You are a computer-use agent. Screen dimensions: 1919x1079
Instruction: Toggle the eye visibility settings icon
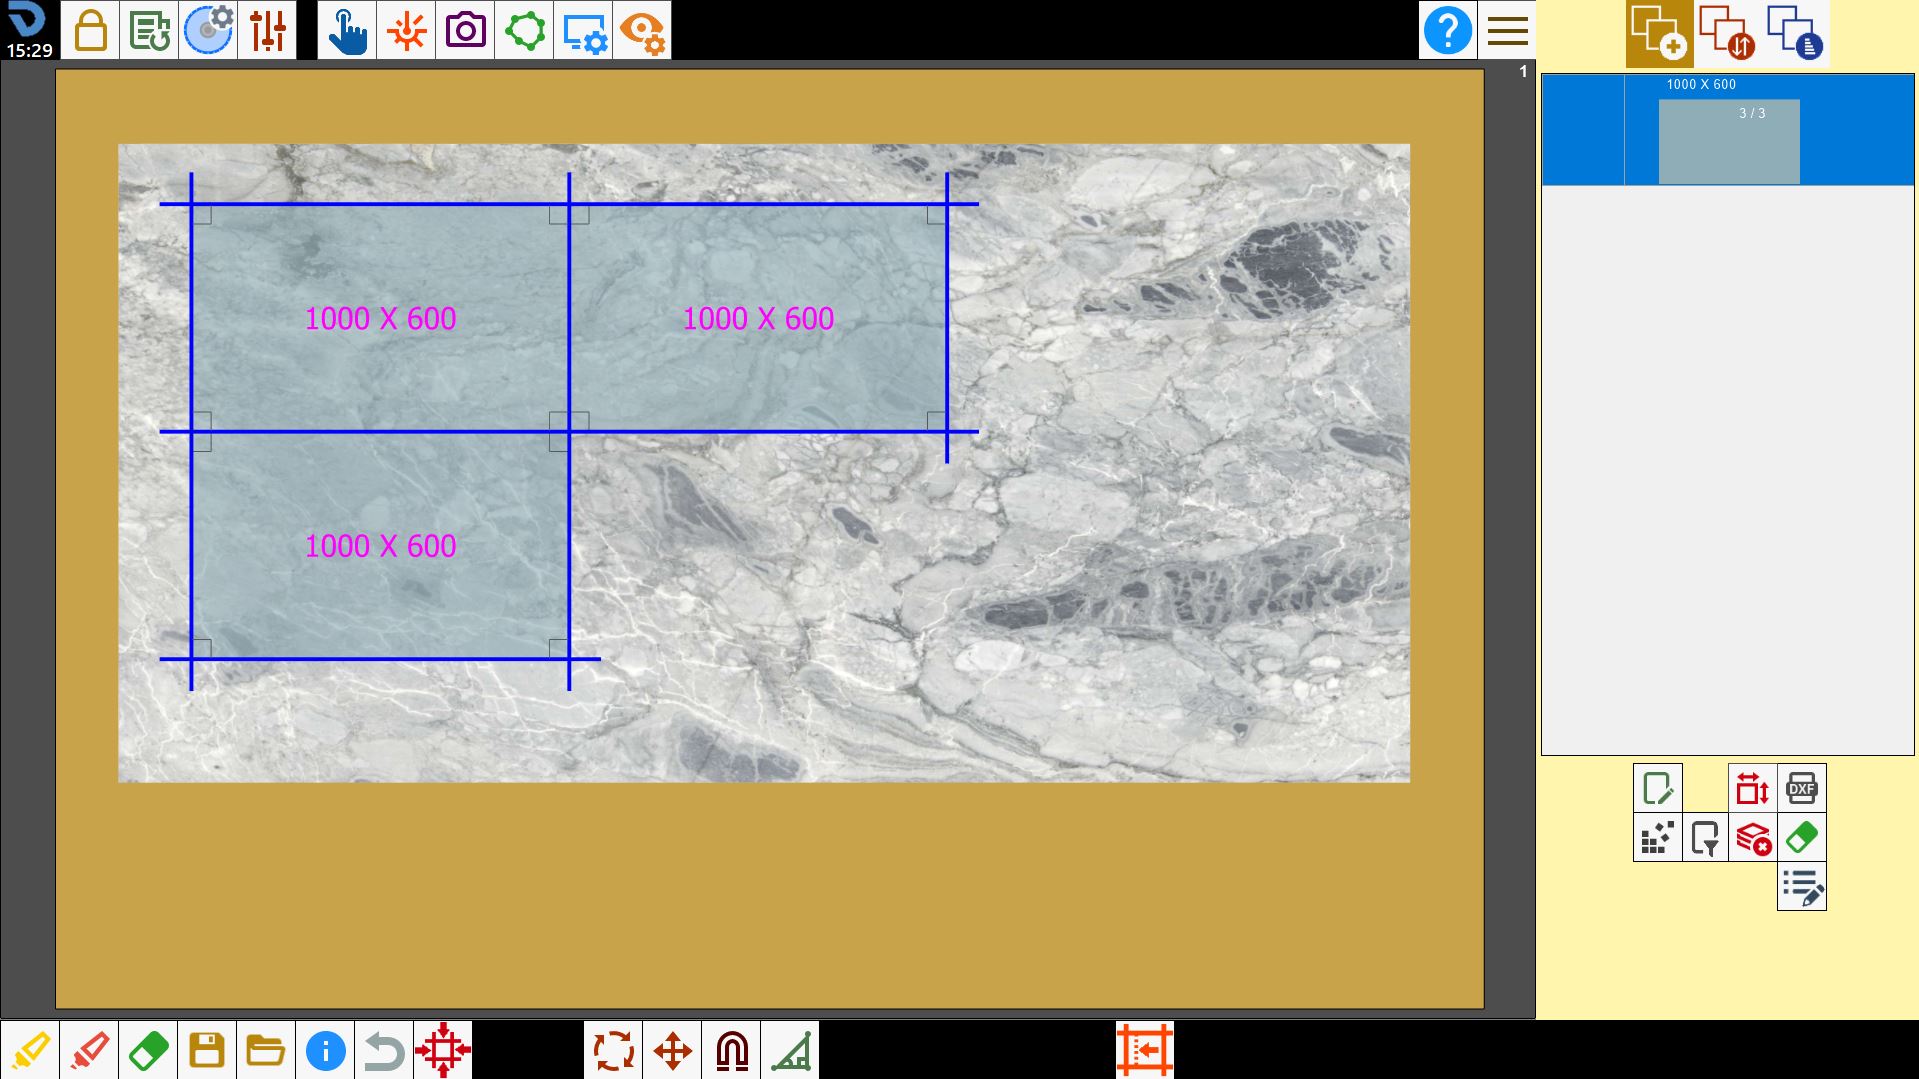coord(642,30)
